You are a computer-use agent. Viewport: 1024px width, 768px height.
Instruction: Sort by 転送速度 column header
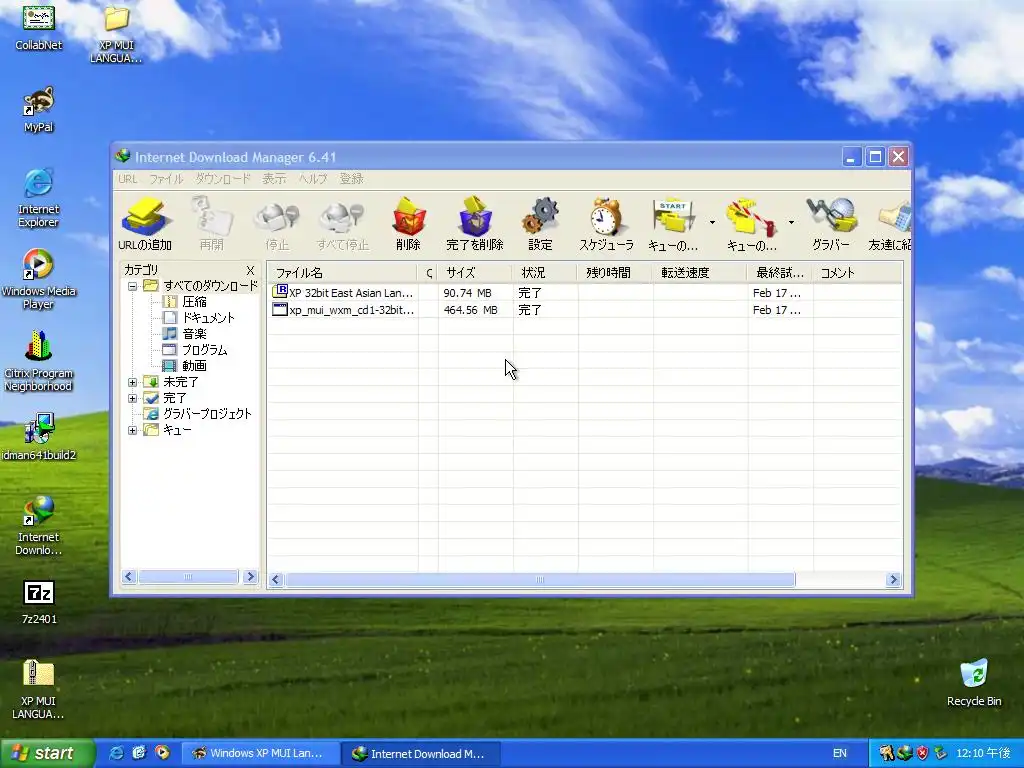pyautogui.click(x=700, y=273)
